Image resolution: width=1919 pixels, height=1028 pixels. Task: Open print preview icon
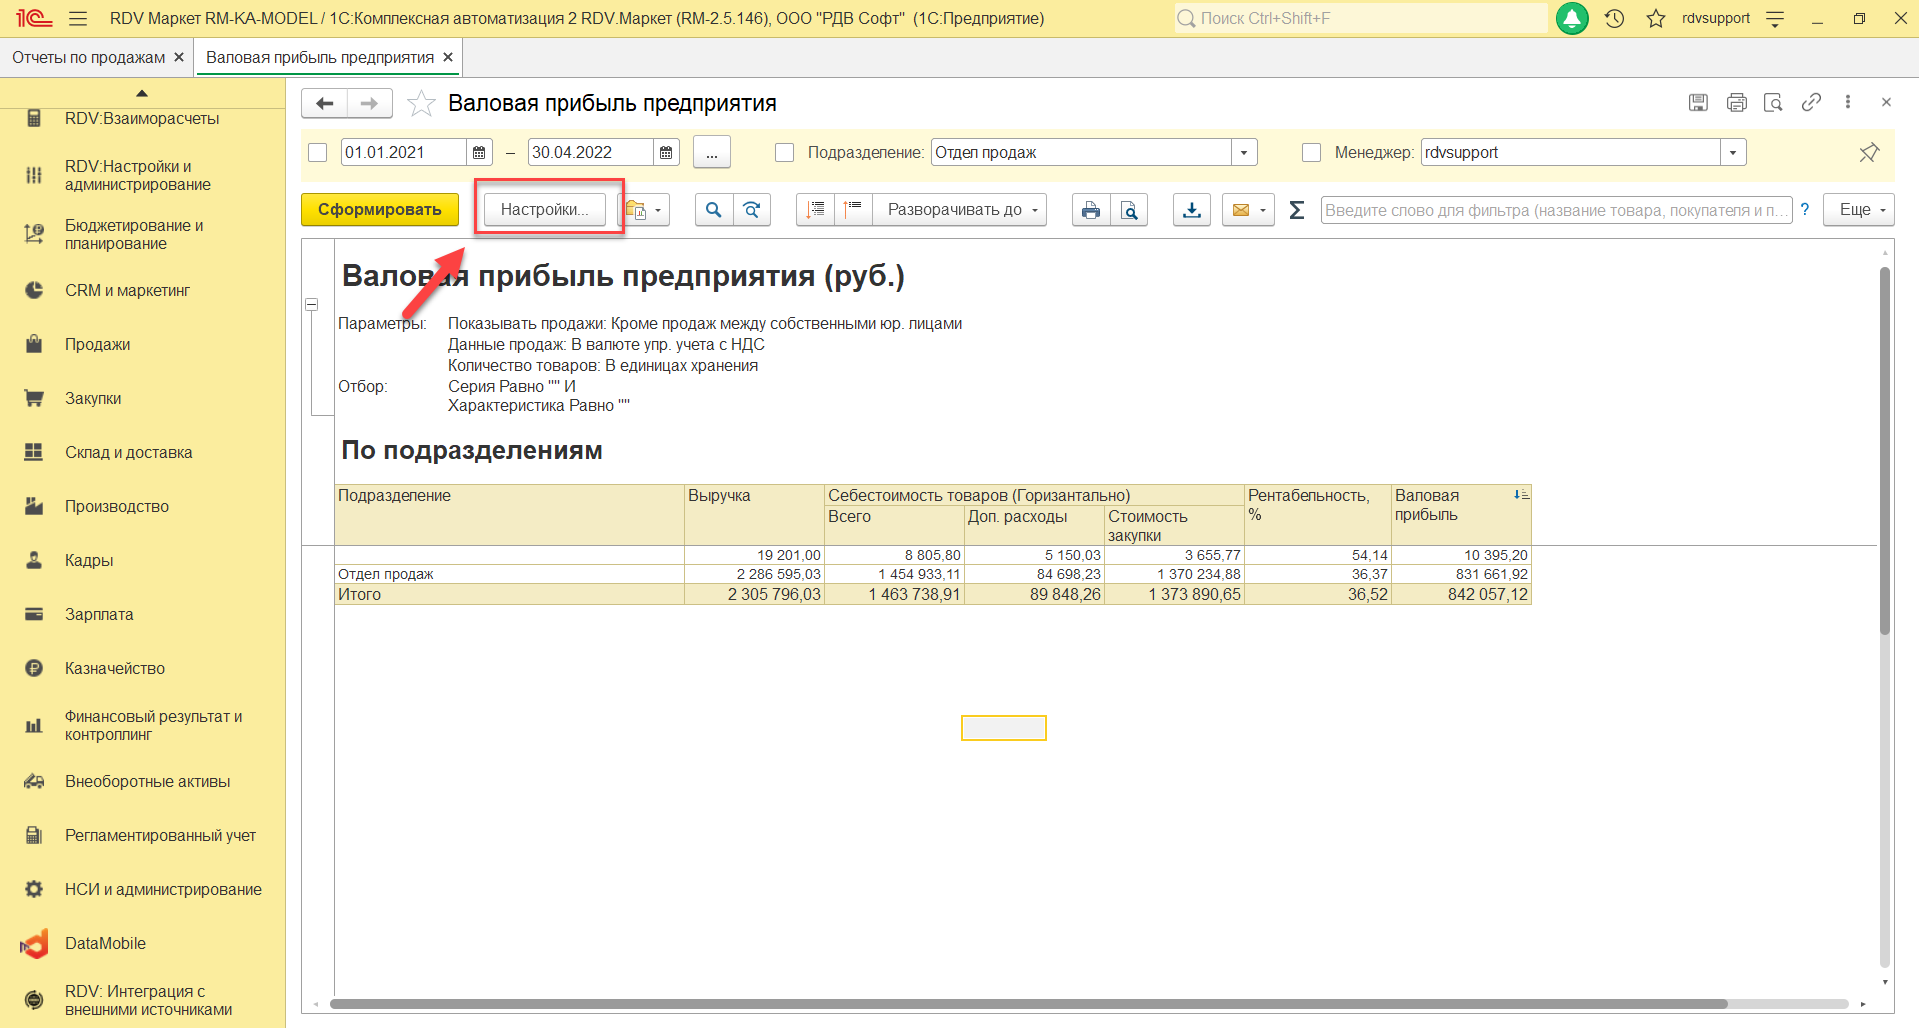(1129, 210)
